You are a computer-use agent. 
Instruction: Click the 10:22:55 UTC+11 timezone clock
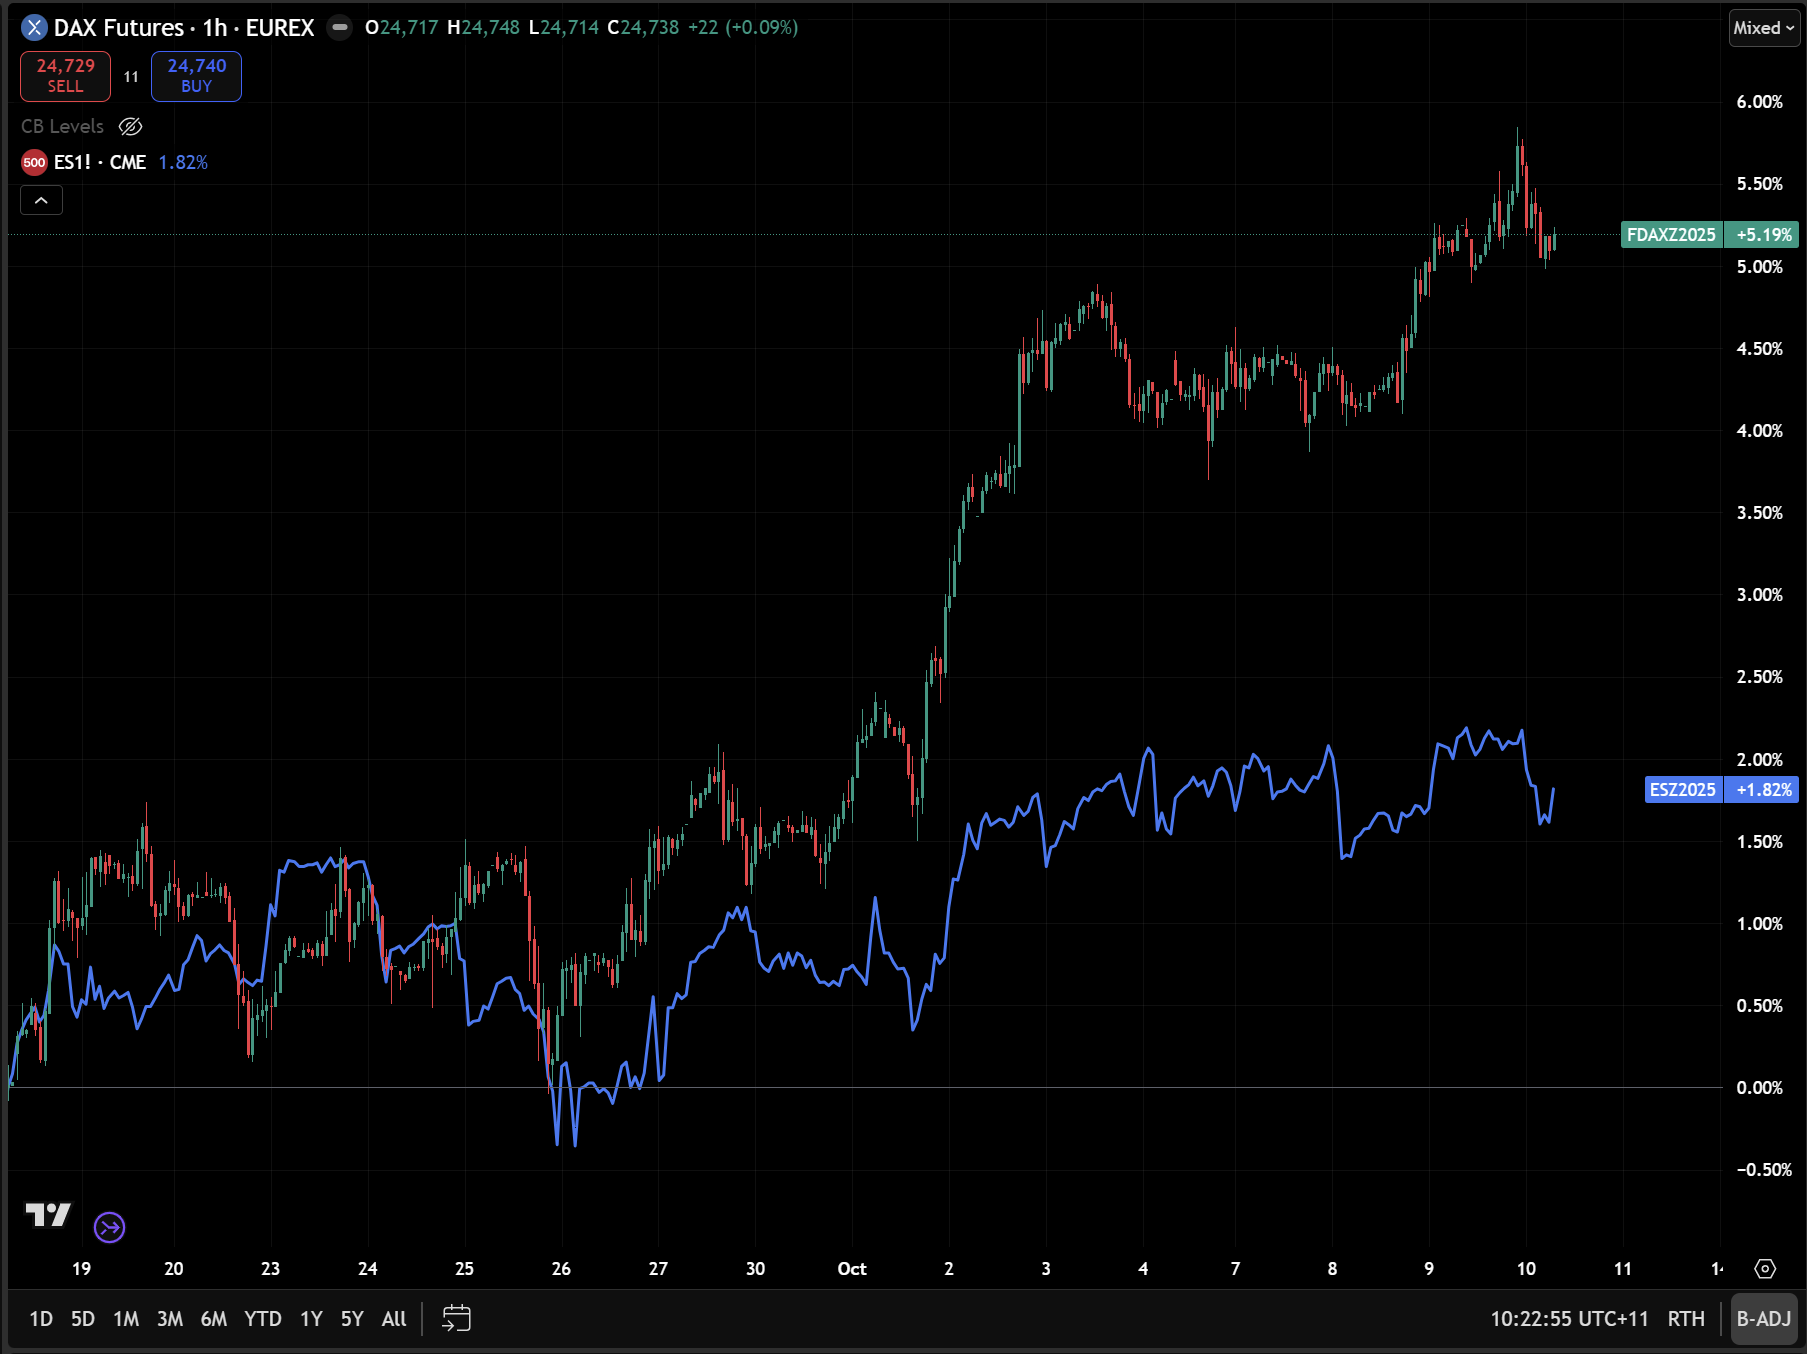click(x=1569, y=1319)
